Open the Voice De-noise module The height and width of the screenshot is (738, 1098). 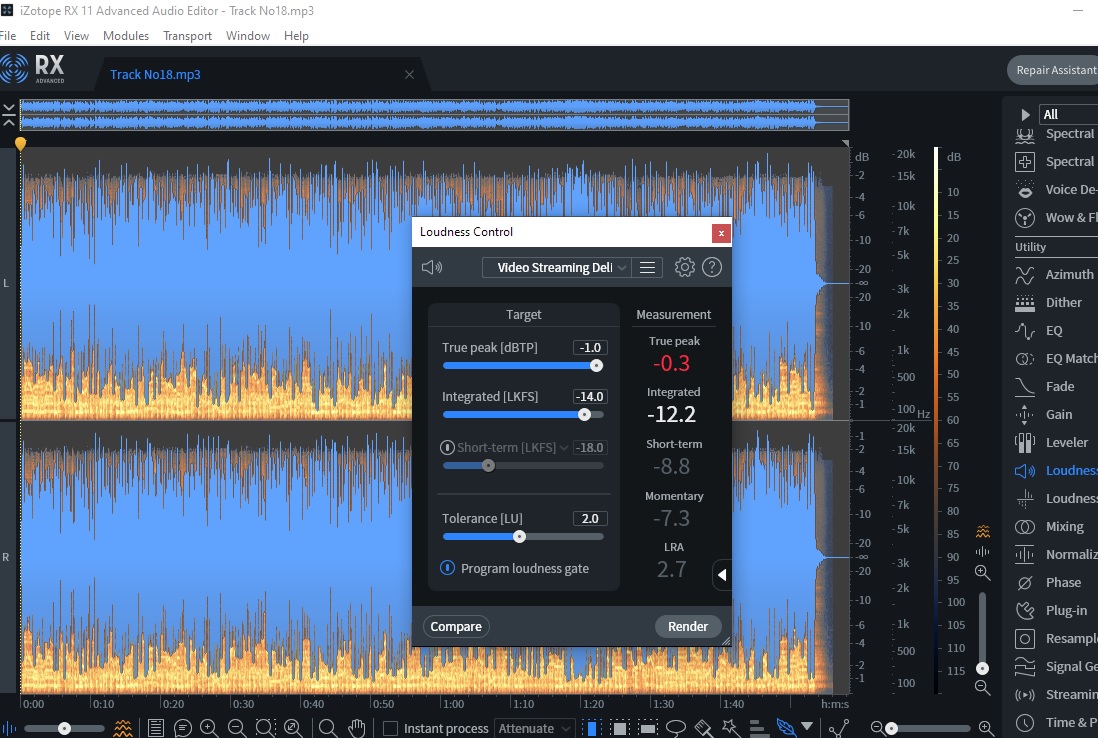point(1057,190)
